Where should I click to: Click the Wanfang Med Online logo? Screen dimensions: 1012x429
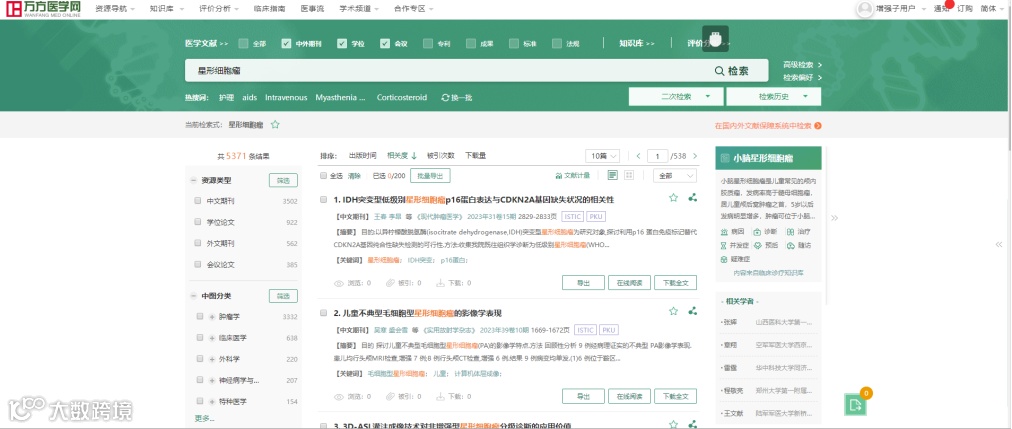43,8
